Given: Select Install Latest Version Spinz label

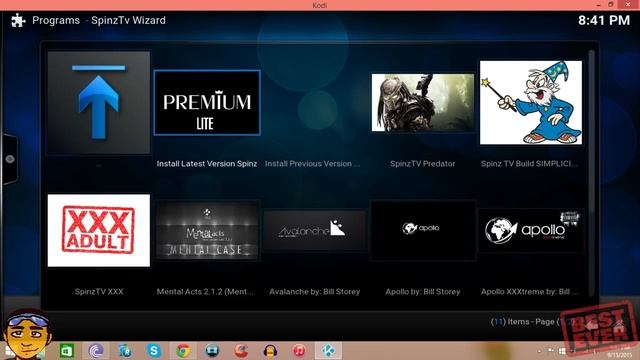Looking at the screenshot, I should 207,164.
